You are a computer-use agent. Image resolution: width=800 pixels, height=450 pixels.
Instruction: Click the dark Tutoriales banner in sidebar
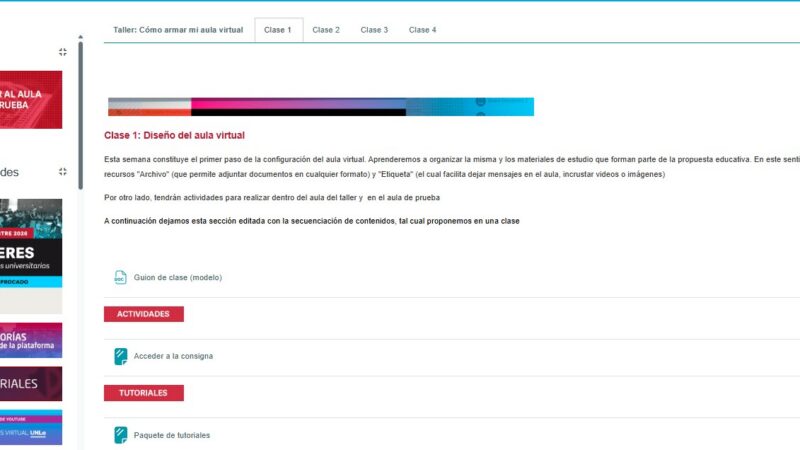point(30,384)
